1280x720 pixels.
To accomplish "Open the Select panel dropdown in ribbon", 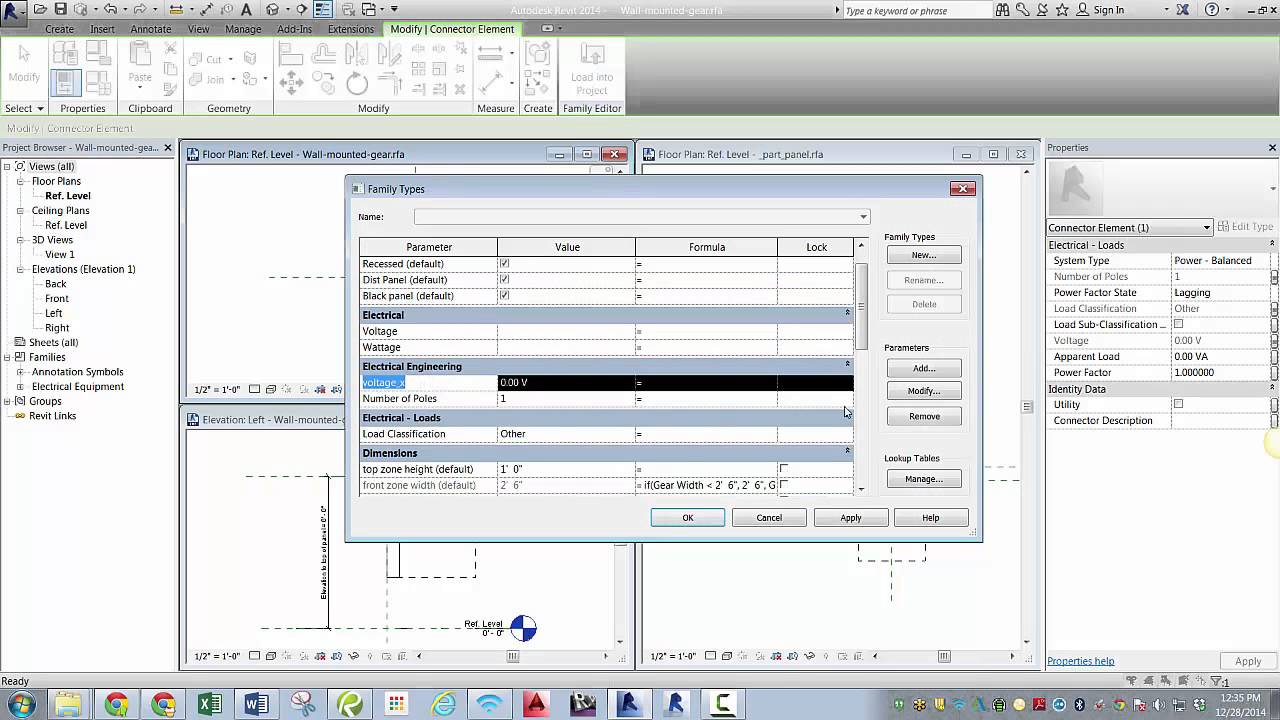I will point(24,108).
